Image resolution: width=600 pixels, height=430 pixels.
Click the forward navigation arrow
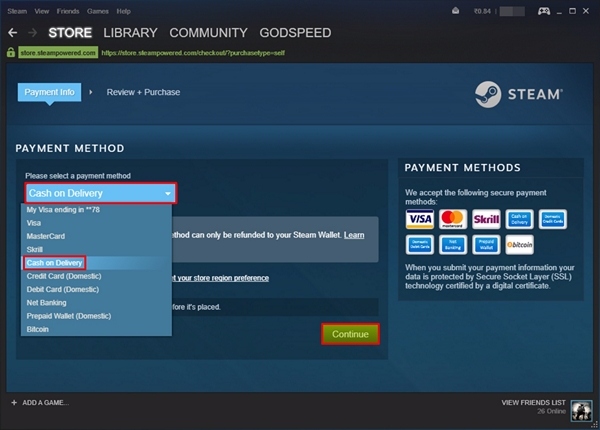click(x=32, y=33)
